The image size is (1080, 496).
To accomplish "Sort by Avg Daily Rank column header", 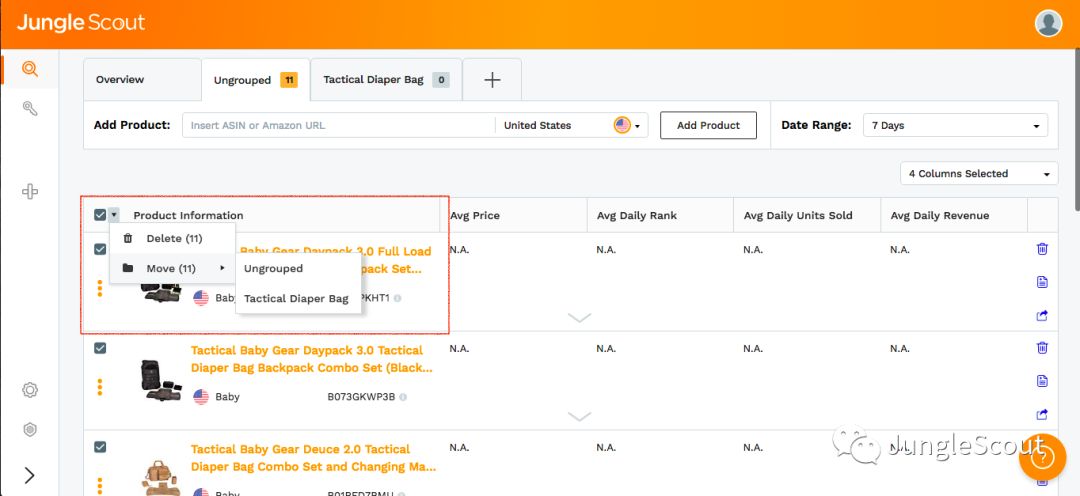I will pos(636,216).
